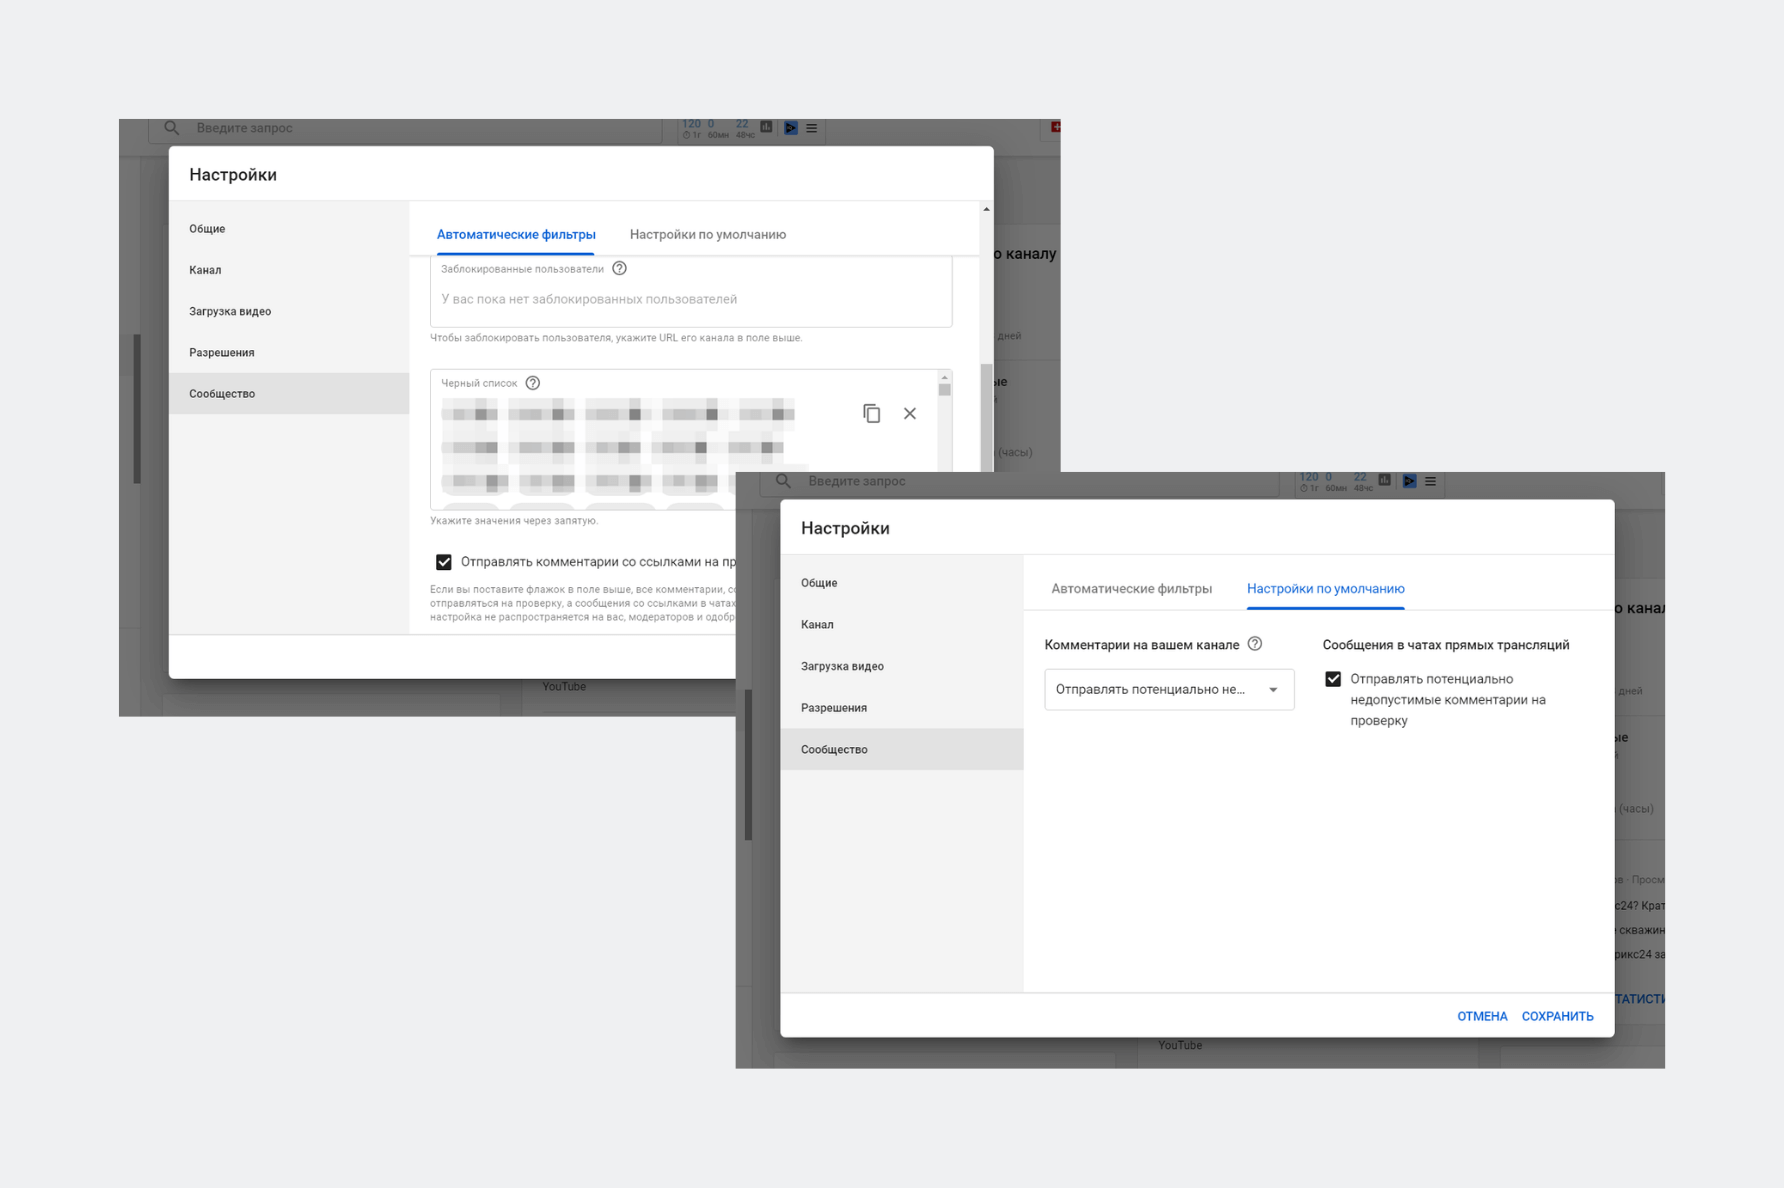
Task: Click the СОХРАНИТЬ button
Action: (x=1557, y=1016)
